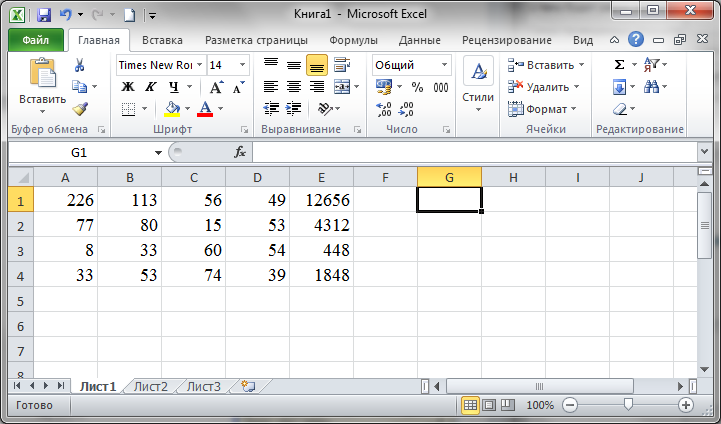Image resolution: width=721 pixels, height=424 pixels.
Task: Toggle underline Ч formatting
Action: point(173,87)
